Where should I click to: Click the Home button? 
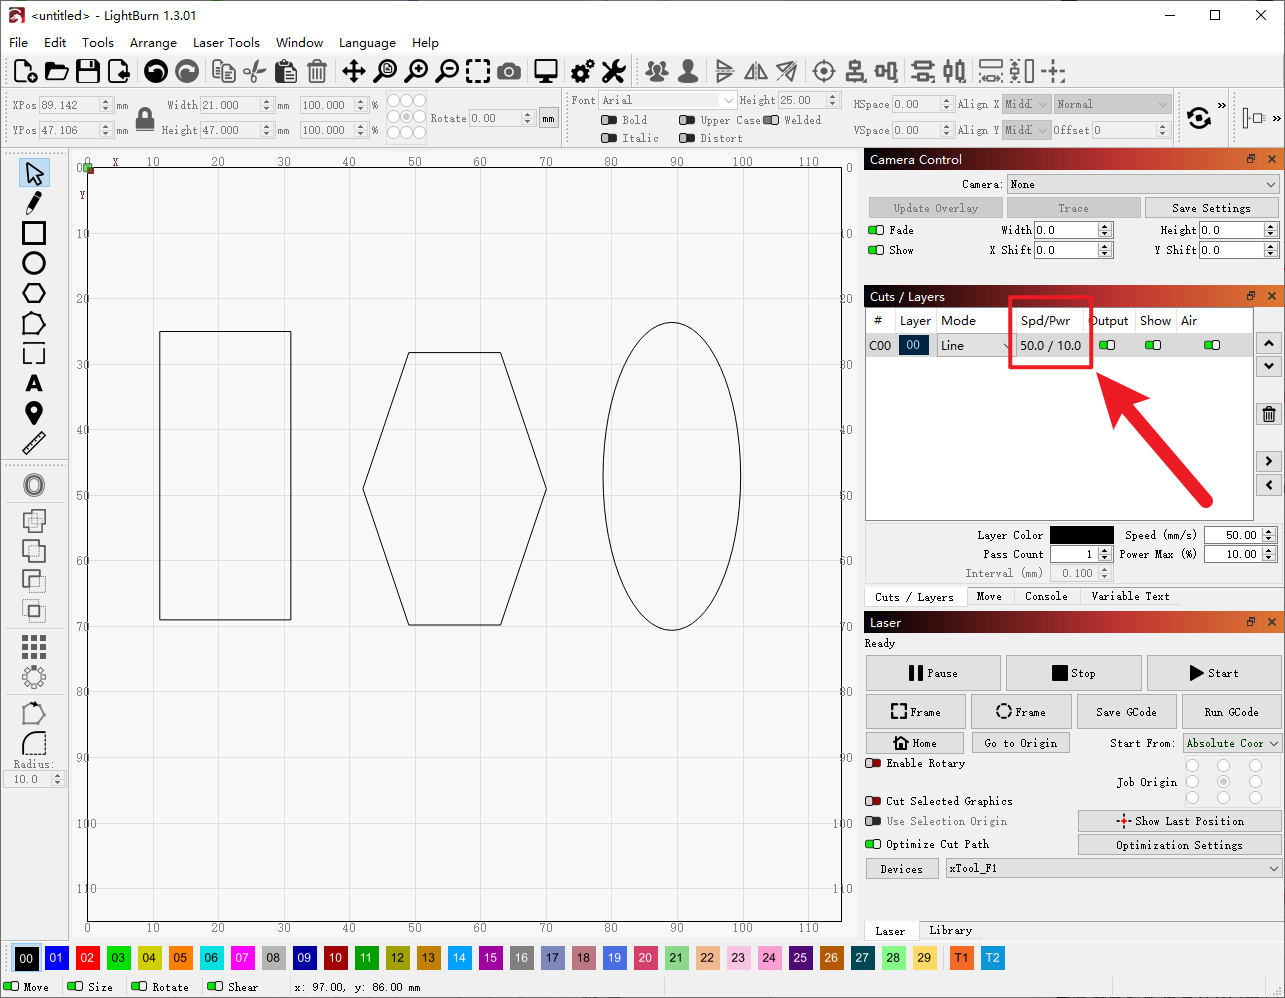tap(915, 743)
